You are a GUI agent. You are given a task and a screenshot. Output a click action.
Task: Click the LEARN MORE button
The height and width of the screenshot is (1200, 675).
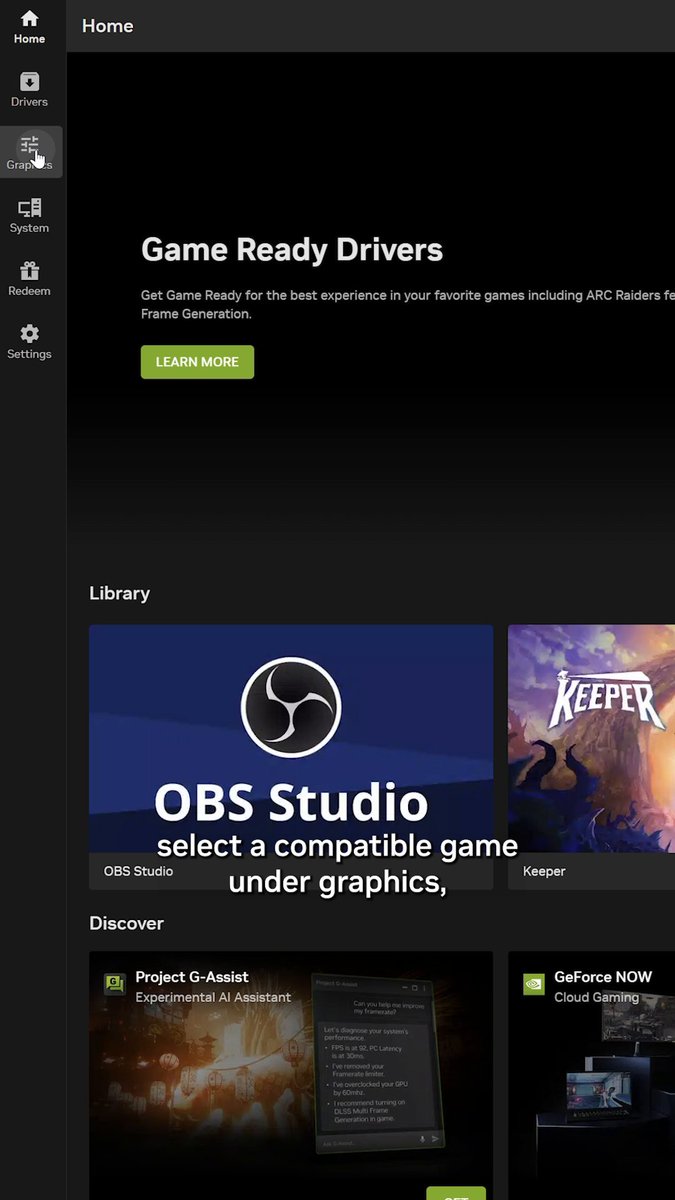pyautogui.click(x=197, y=362)
